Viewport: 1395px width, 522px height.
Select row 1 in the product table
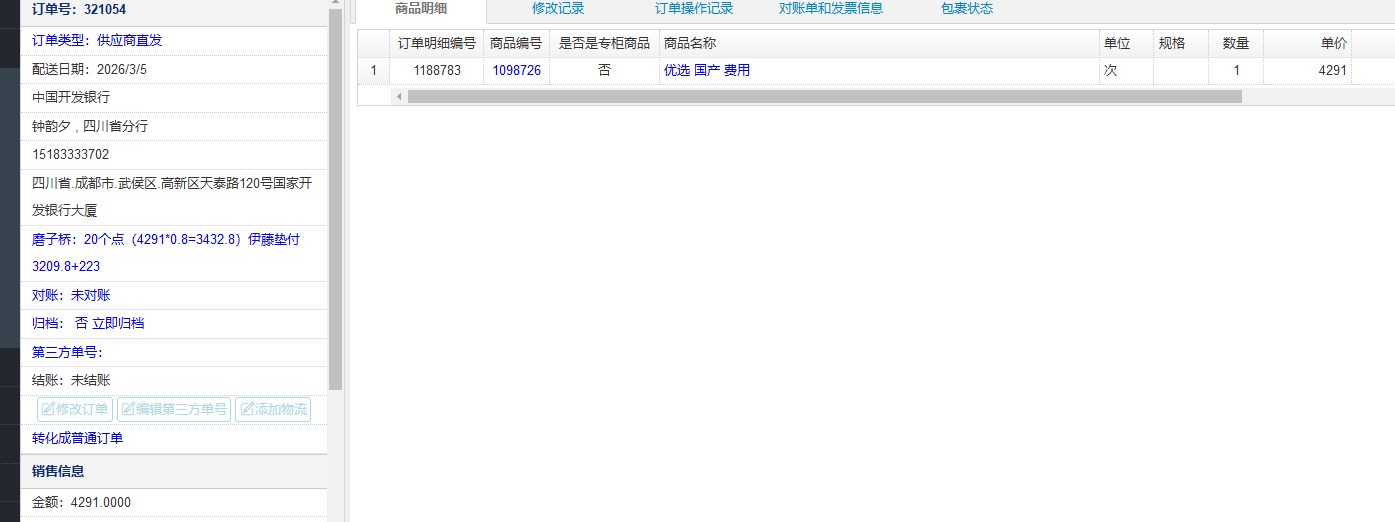point(373,71)
